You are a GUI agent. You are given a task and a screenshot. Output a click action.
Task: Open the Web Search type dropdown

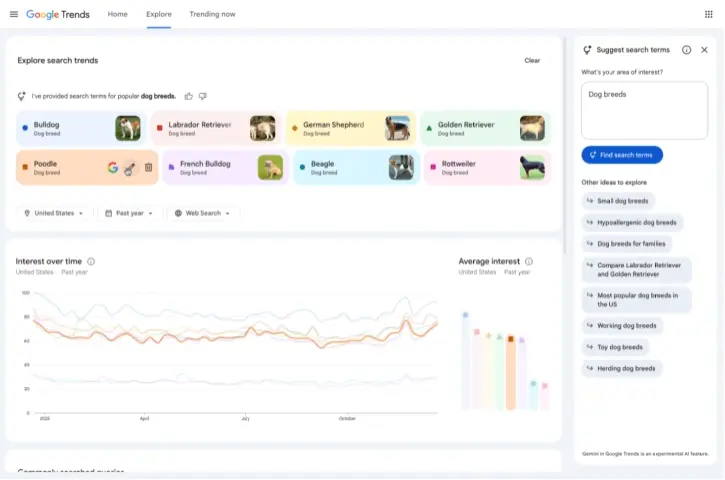pyautogui.click(x=203, y=213)
